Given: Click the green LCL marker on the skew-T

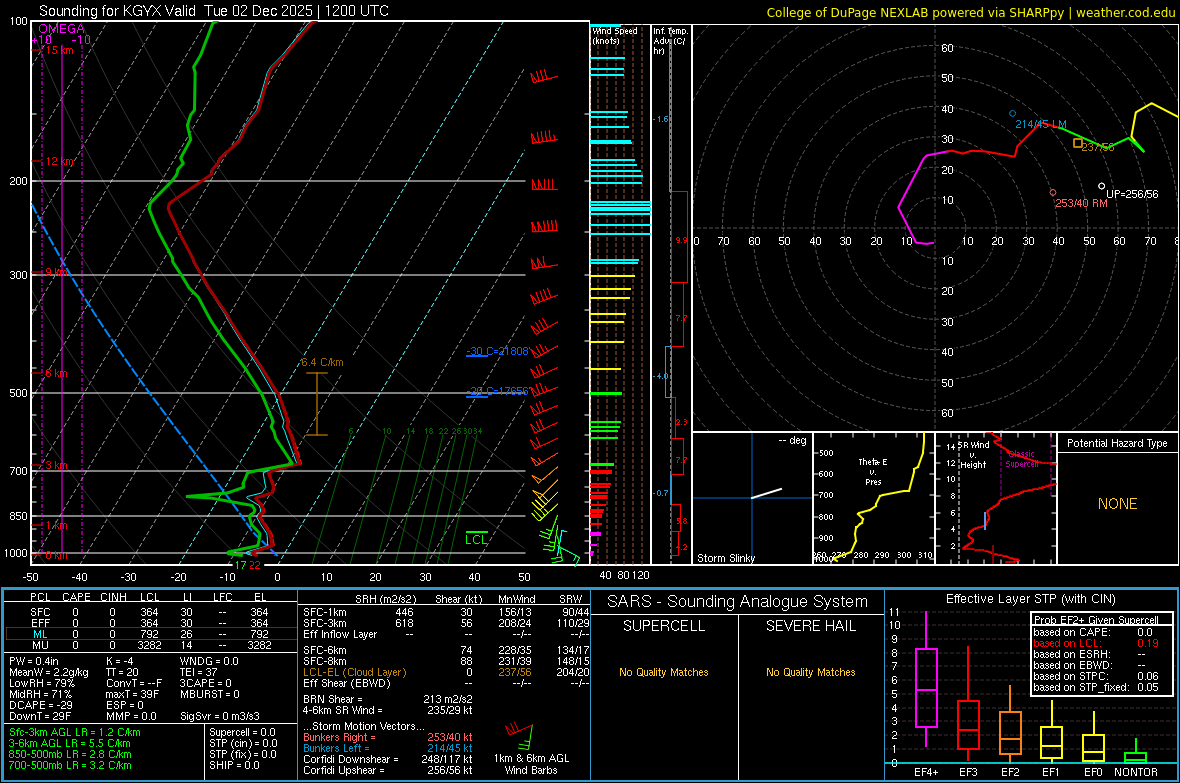Looking at the screenshot, I should click(476, 538).
